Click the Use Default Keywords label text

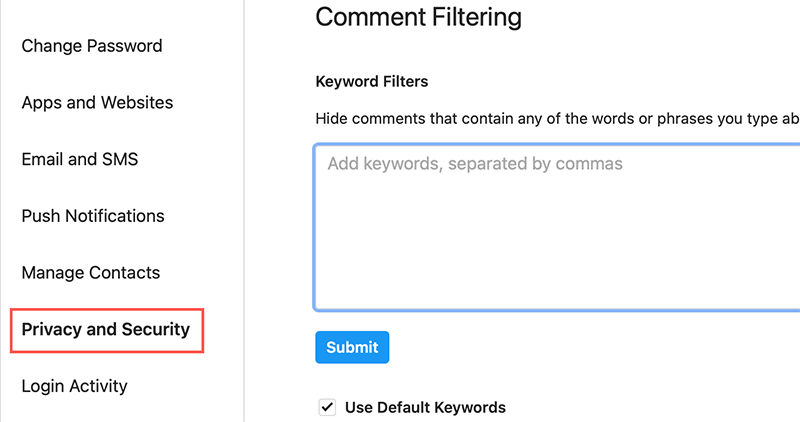[426, 407]
